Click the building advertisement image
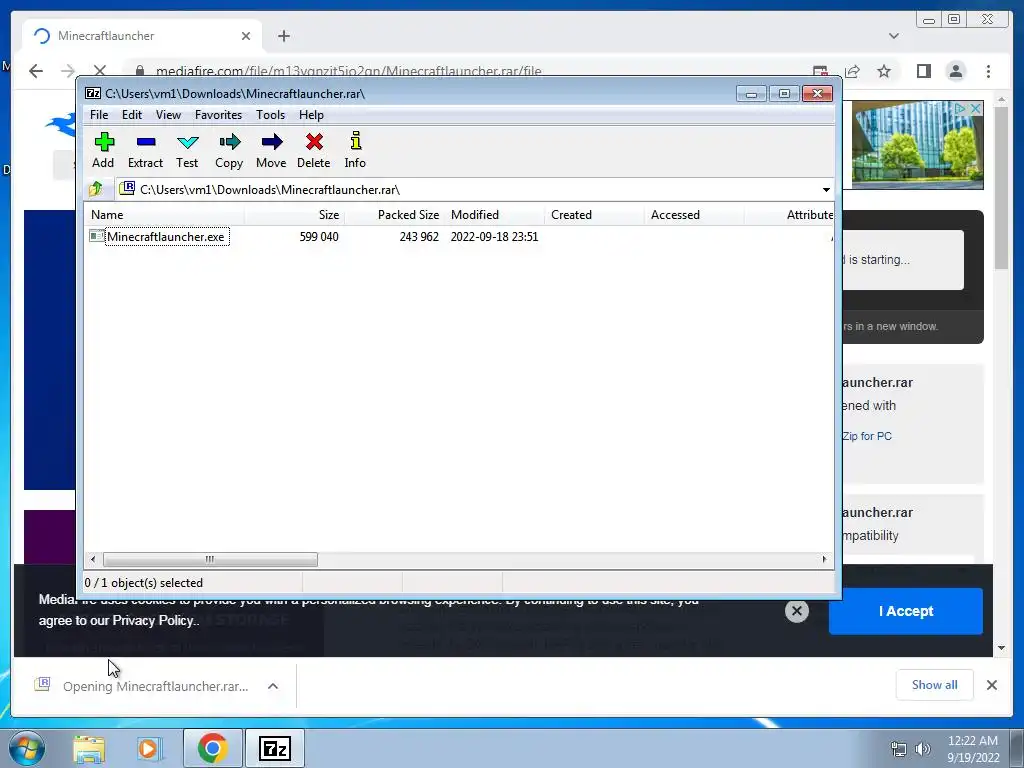This screenshot has width=1024, height=768. point(918,145)
